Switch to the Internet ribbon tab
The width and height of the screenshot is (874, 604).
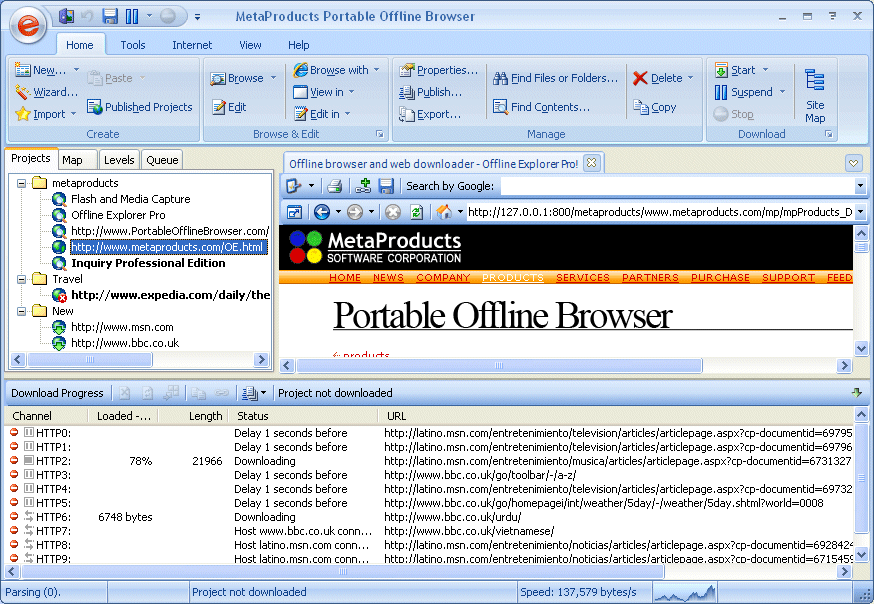point(192,45)
